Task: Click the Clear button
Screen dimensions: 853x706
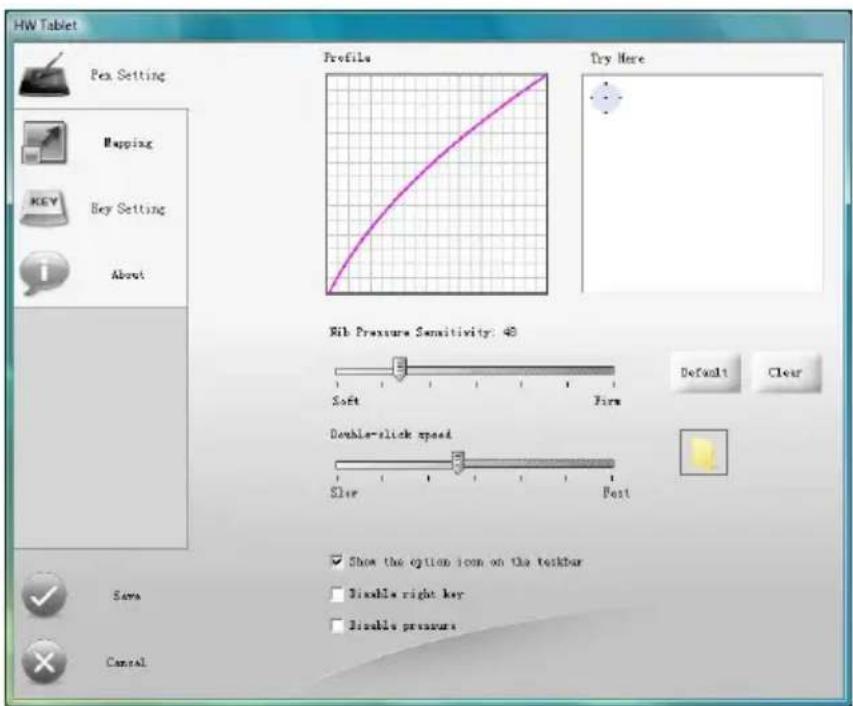Action: pyautogui.click(x=786, y=373)
